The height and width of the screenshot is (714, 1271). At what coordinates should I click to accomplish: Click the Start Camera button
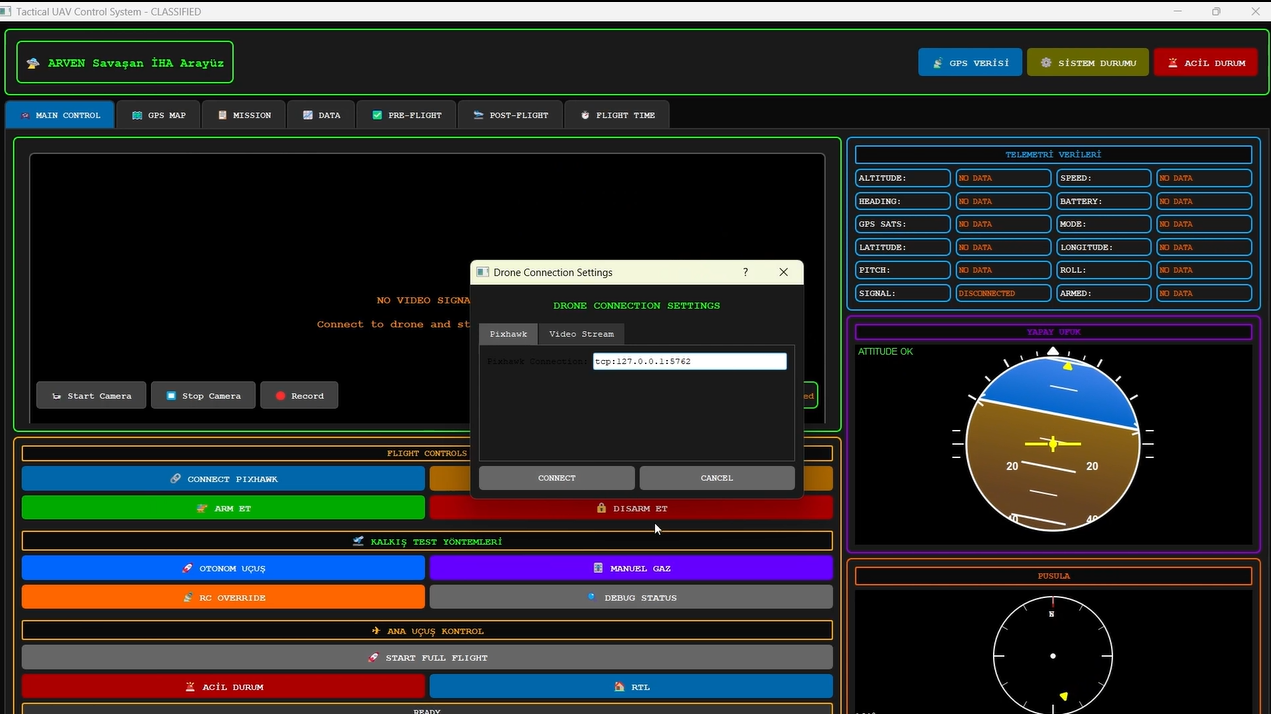coord(91,396)
